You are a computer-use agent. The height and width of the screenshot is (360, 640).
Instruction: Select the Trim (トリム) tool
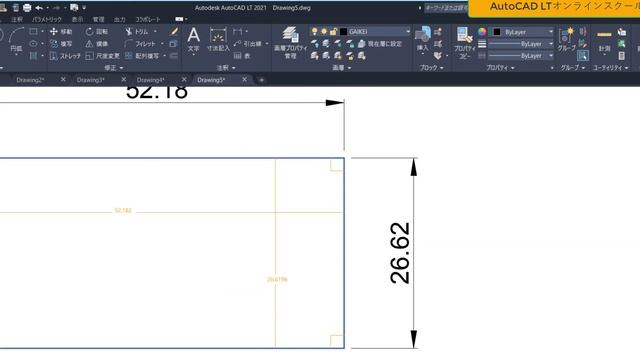point(136,31)
